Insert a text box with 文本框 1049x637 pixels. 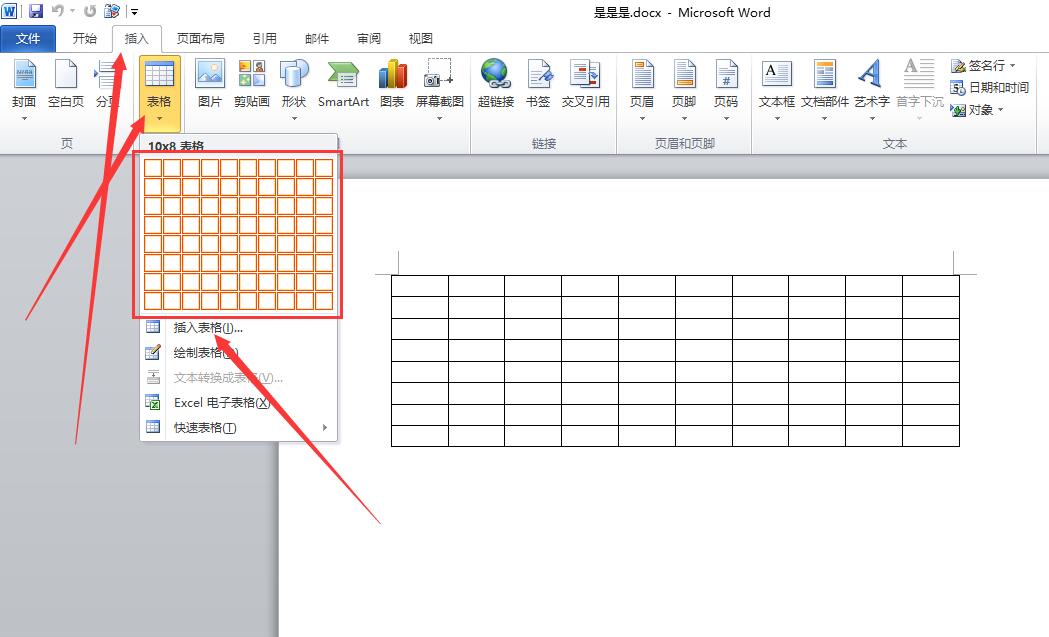tap(777, 84)
